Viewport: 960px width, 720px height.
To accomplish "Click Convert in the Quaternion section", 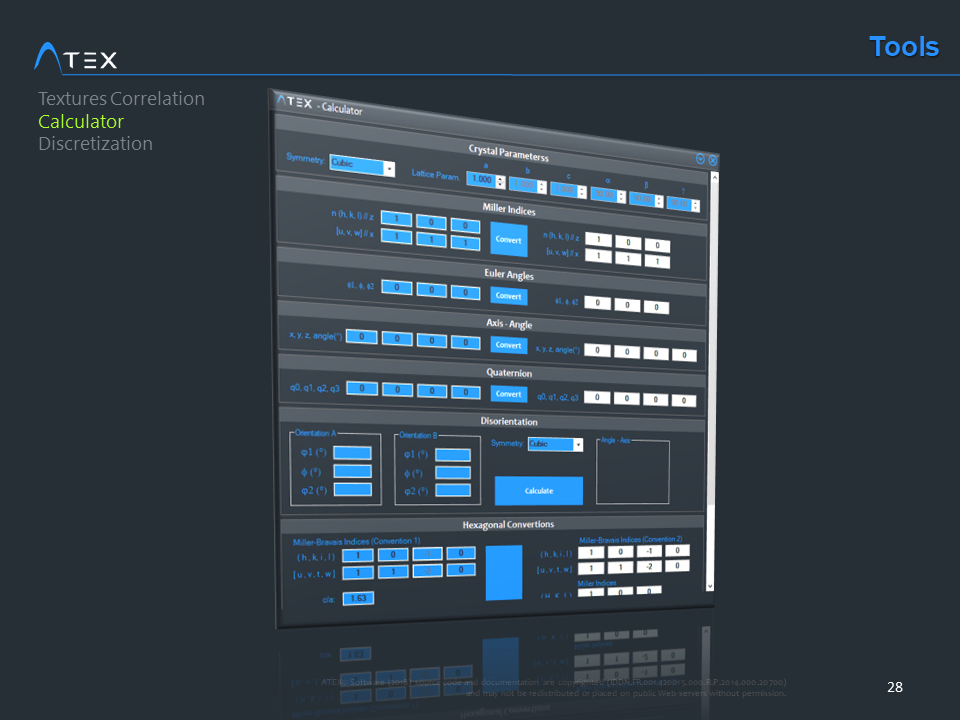I will [x=509, y=394].
